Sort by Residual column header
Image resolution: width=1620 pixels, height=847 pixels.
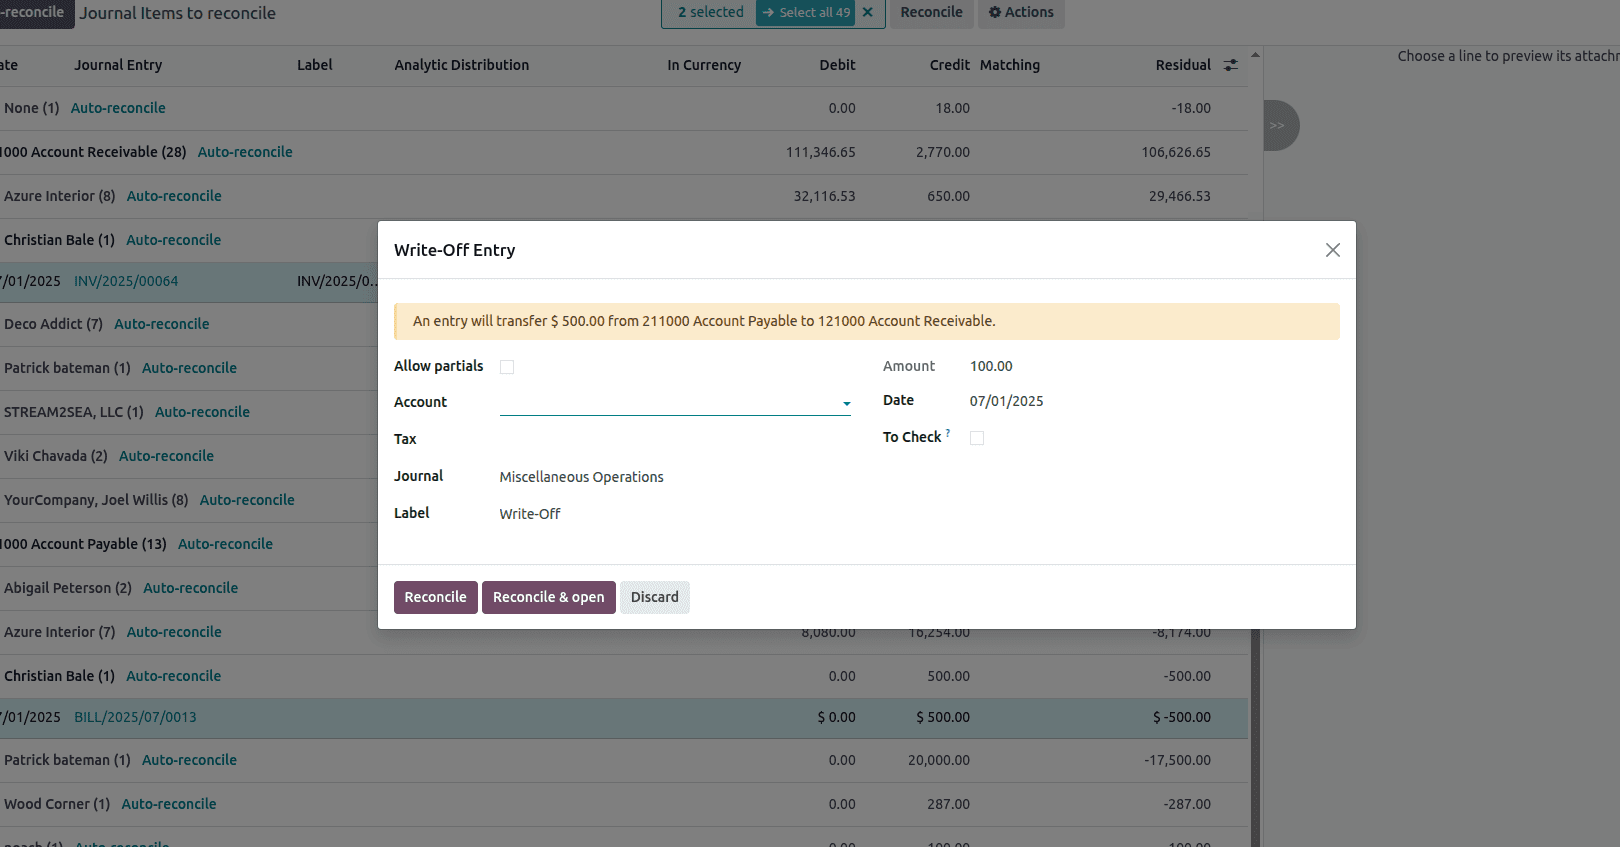pos(1182,65)
